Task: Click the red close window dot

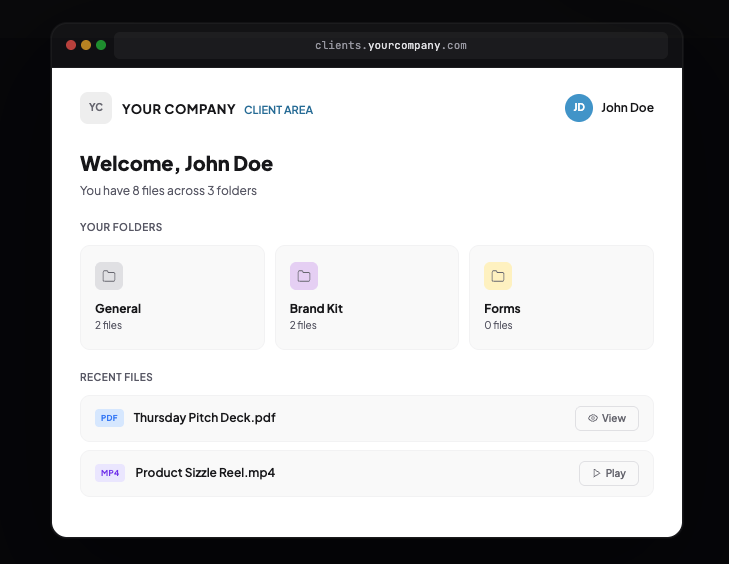Action: 71,45
